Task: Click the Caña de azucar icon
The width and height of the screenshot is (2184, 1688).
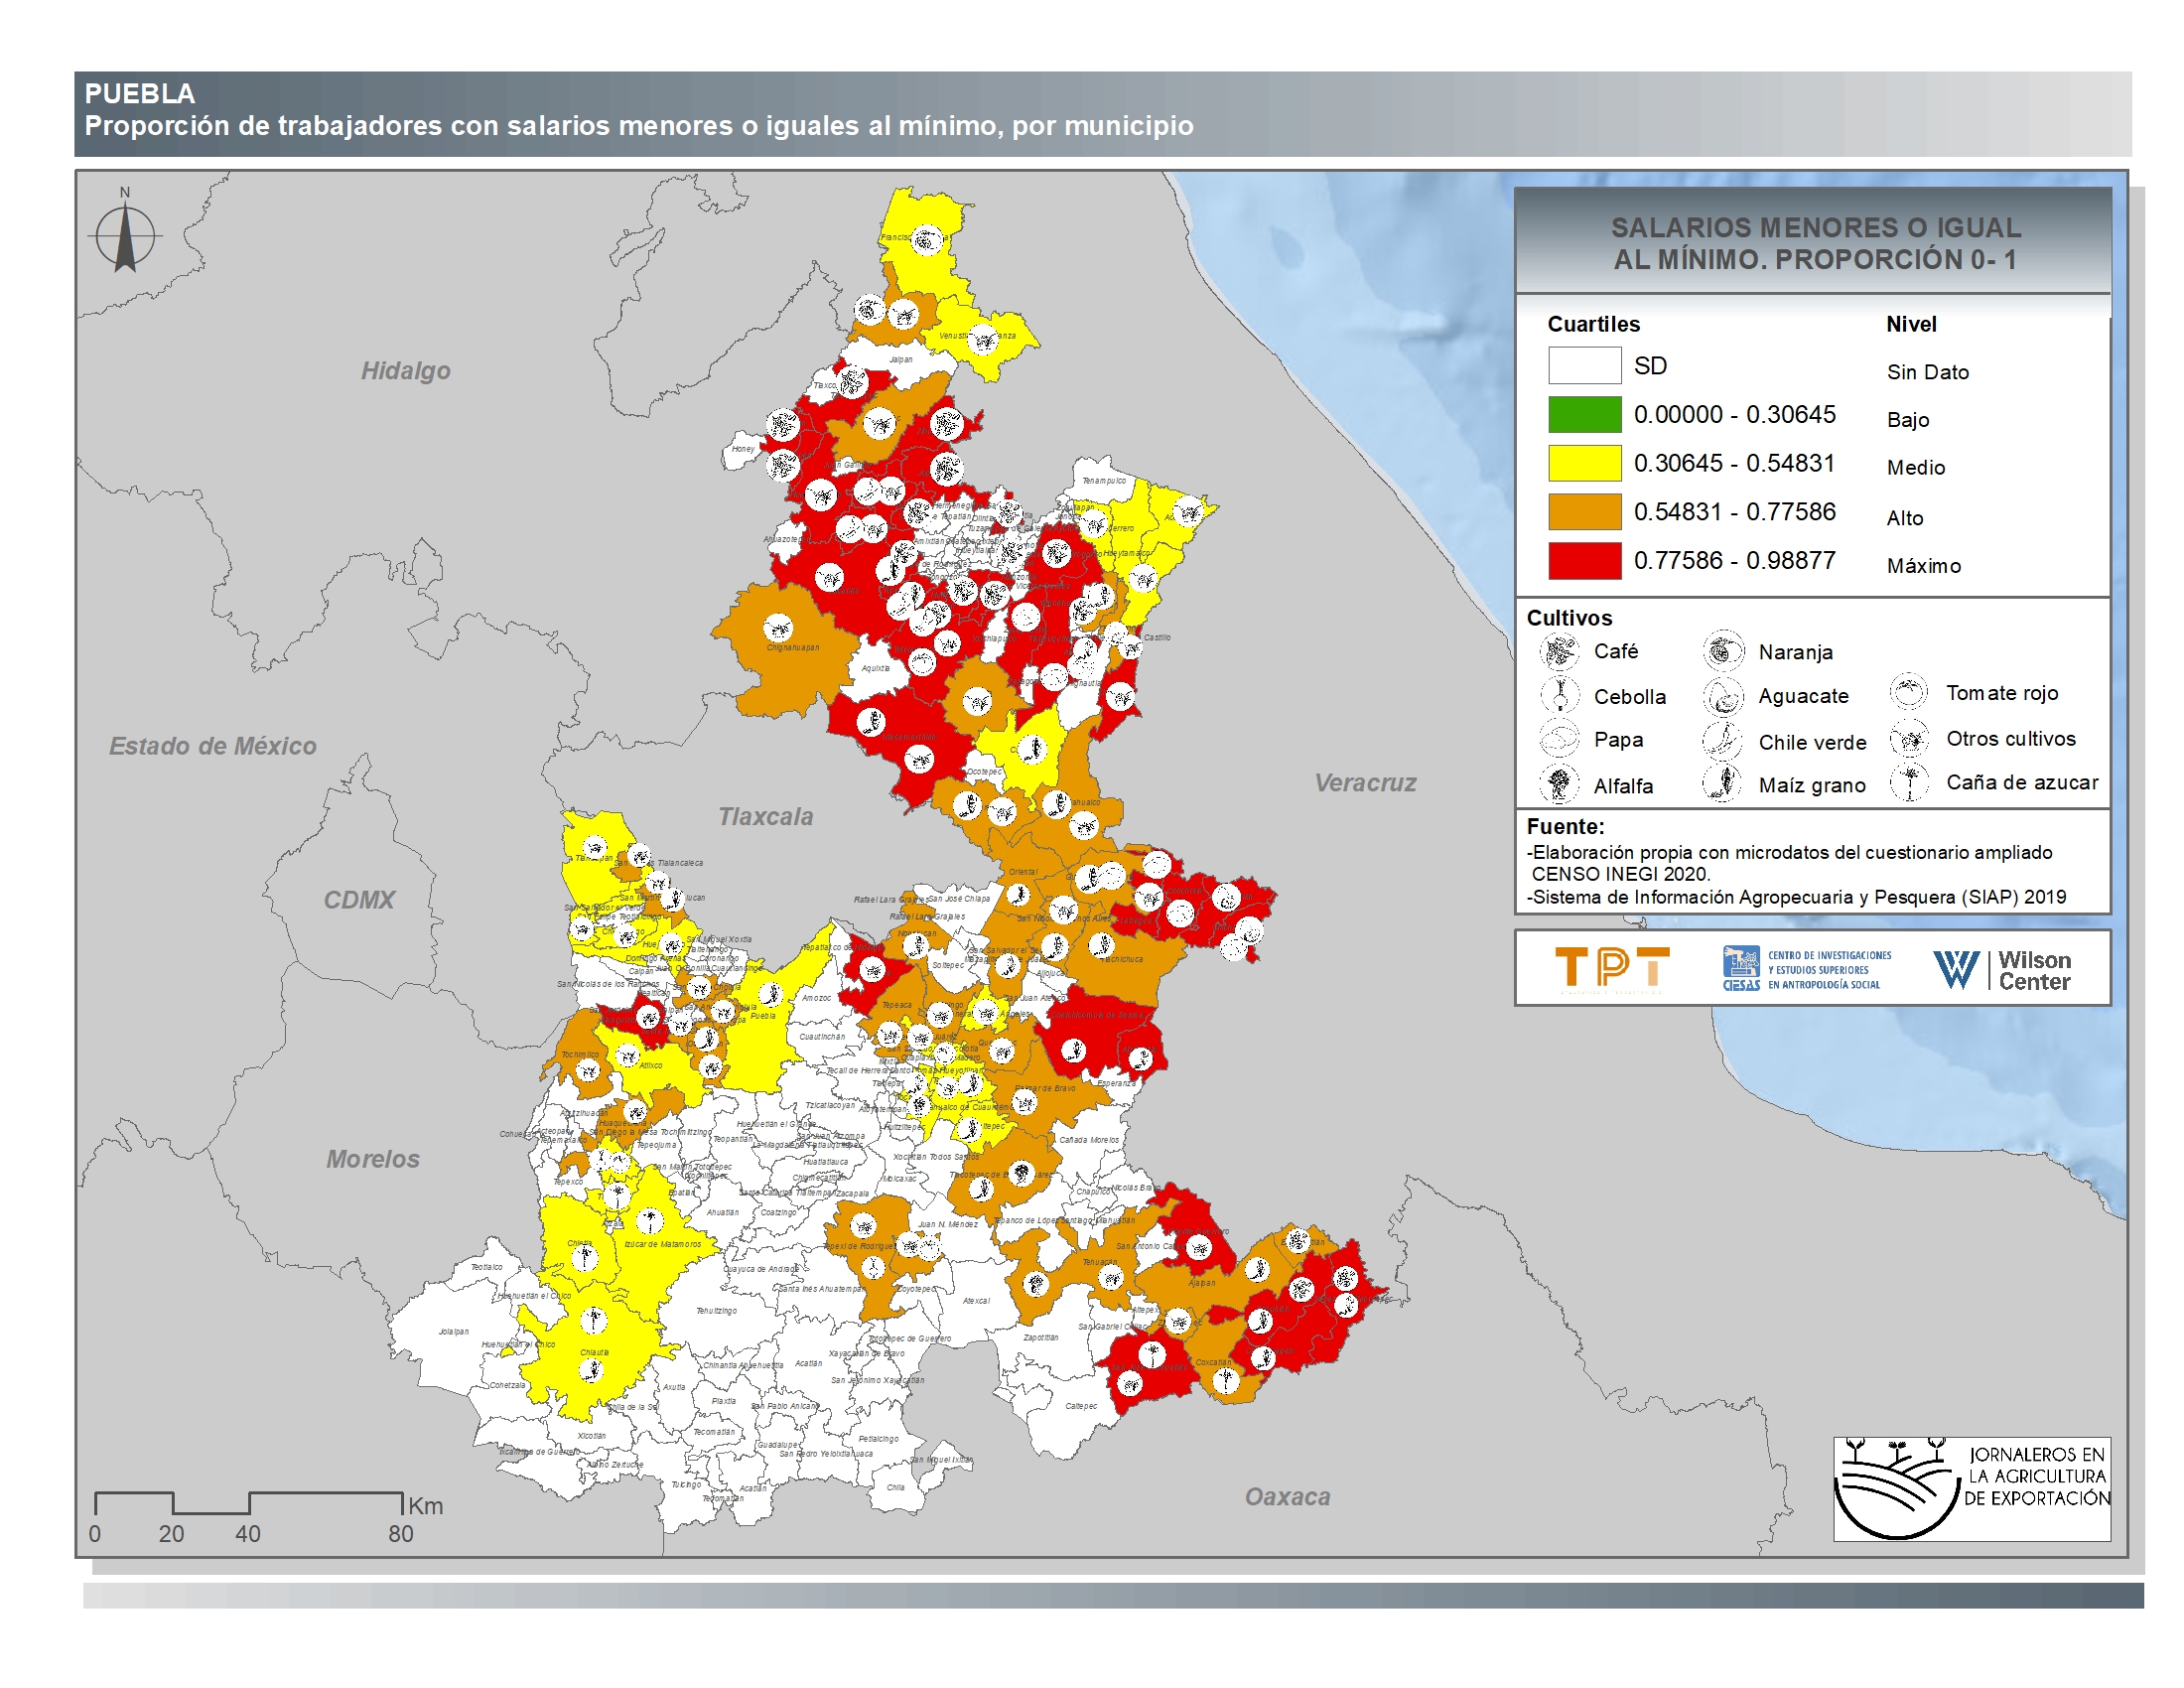Action: pos(1908,782)
